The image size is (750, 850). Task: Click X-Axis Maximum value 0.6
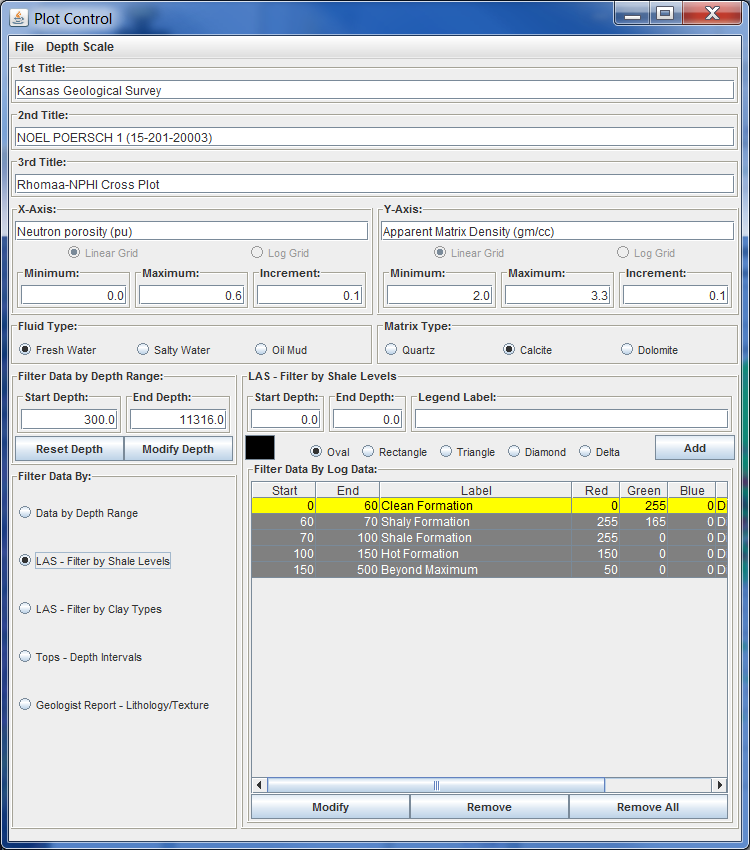coord(191,295)
